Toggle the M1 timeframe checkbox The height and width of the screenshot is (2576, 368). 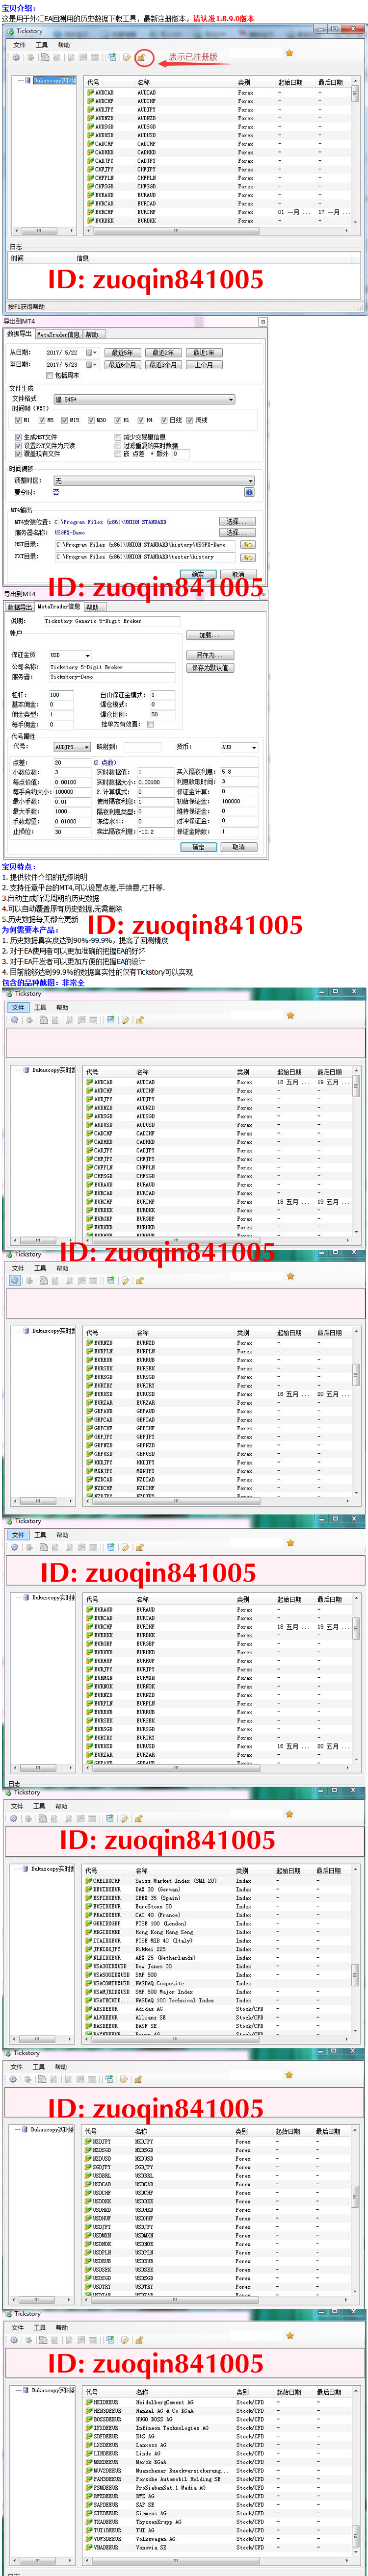(17, 420)
